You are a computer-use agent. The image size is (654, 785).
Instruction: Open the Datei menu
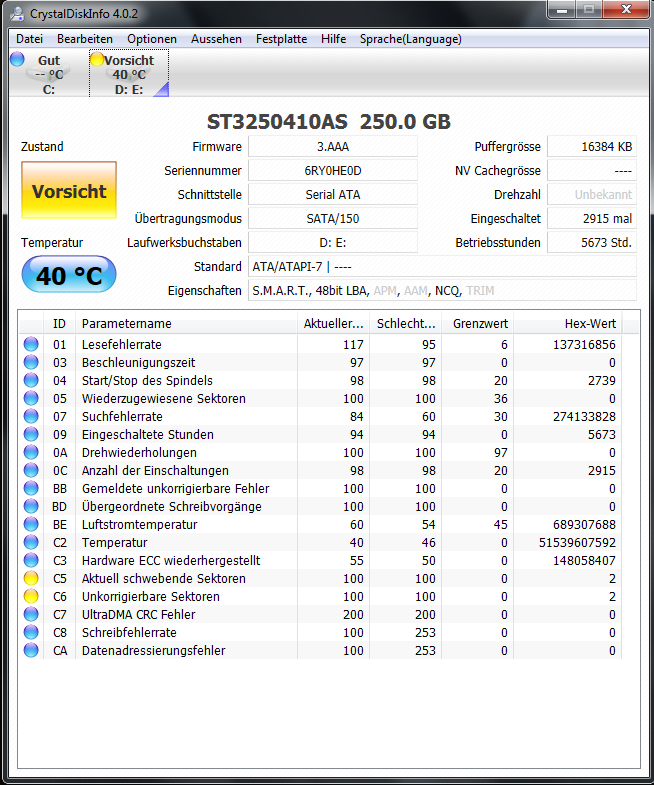[29, 39]
